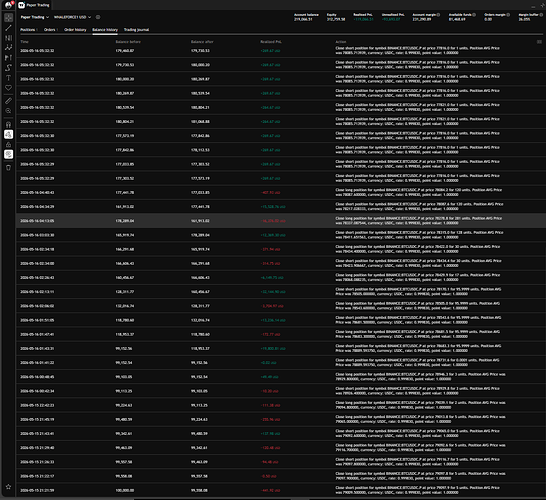
Task: Switch to the Positions tab
Action: click(x=28, y=30)
